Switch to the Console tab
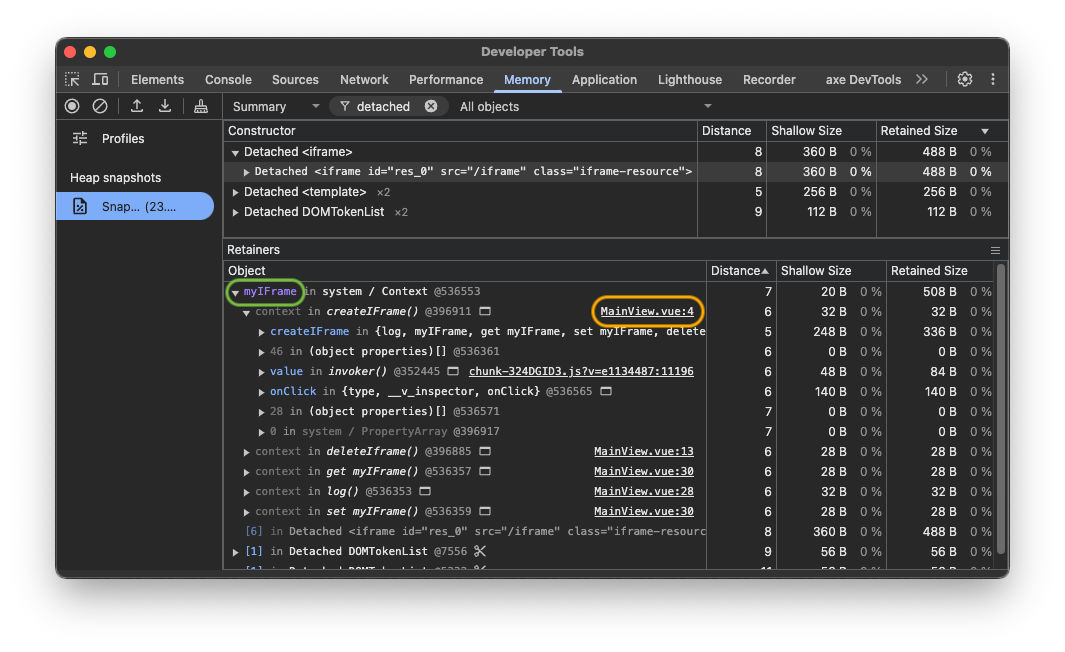 click(x=228, y=79)
